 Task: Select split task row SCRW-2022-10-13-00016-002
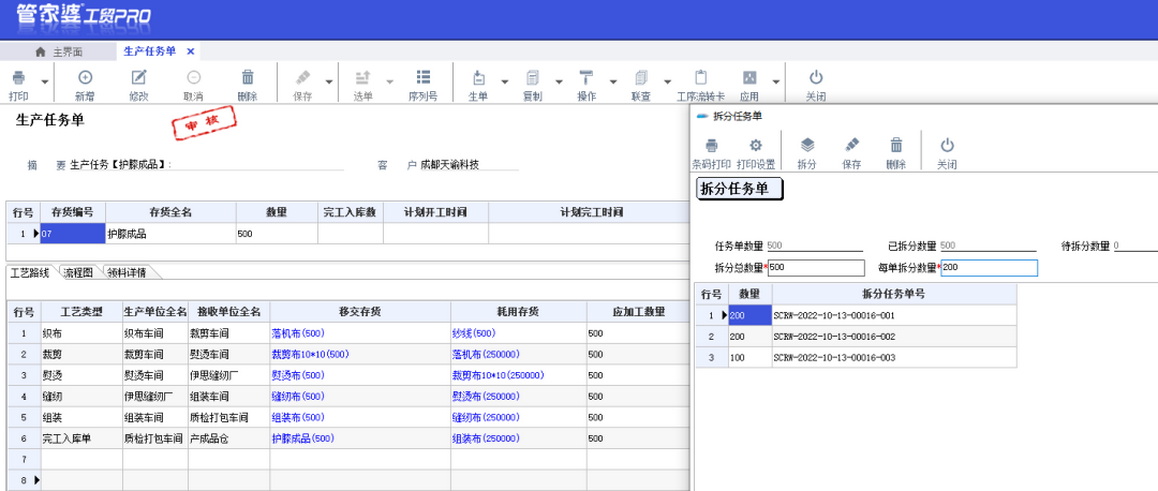pos(833,337)
